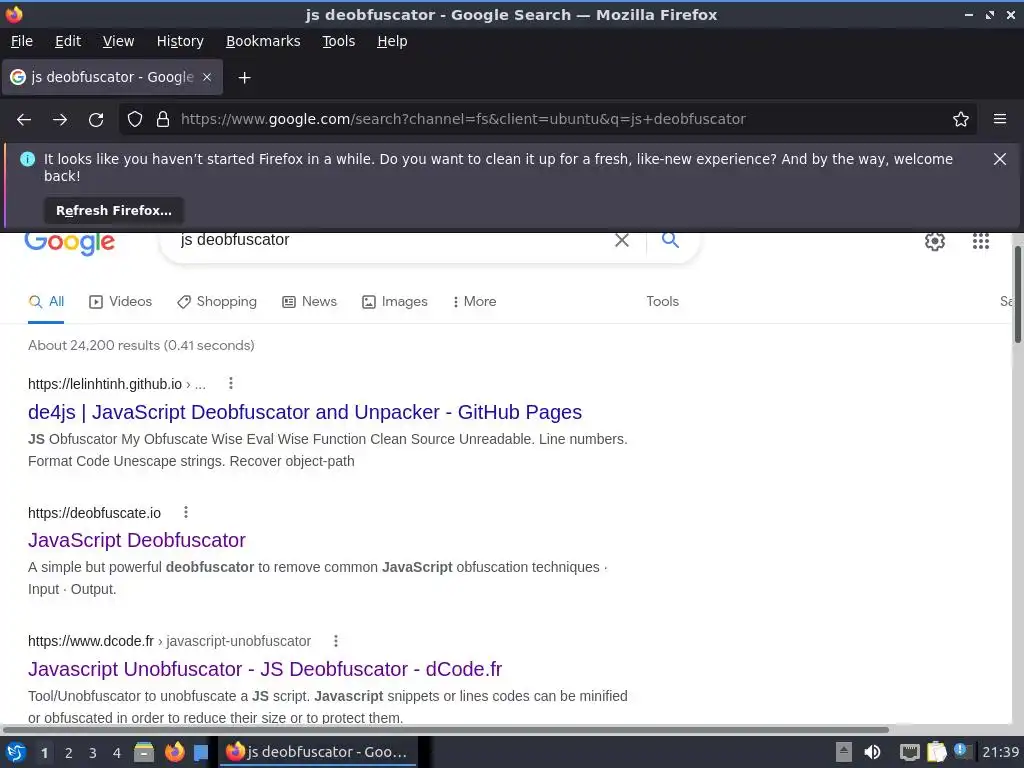This screenshot has width=1024, height=768.
Task: Reload the page with the refresh icon
Action: click(96, 120)
